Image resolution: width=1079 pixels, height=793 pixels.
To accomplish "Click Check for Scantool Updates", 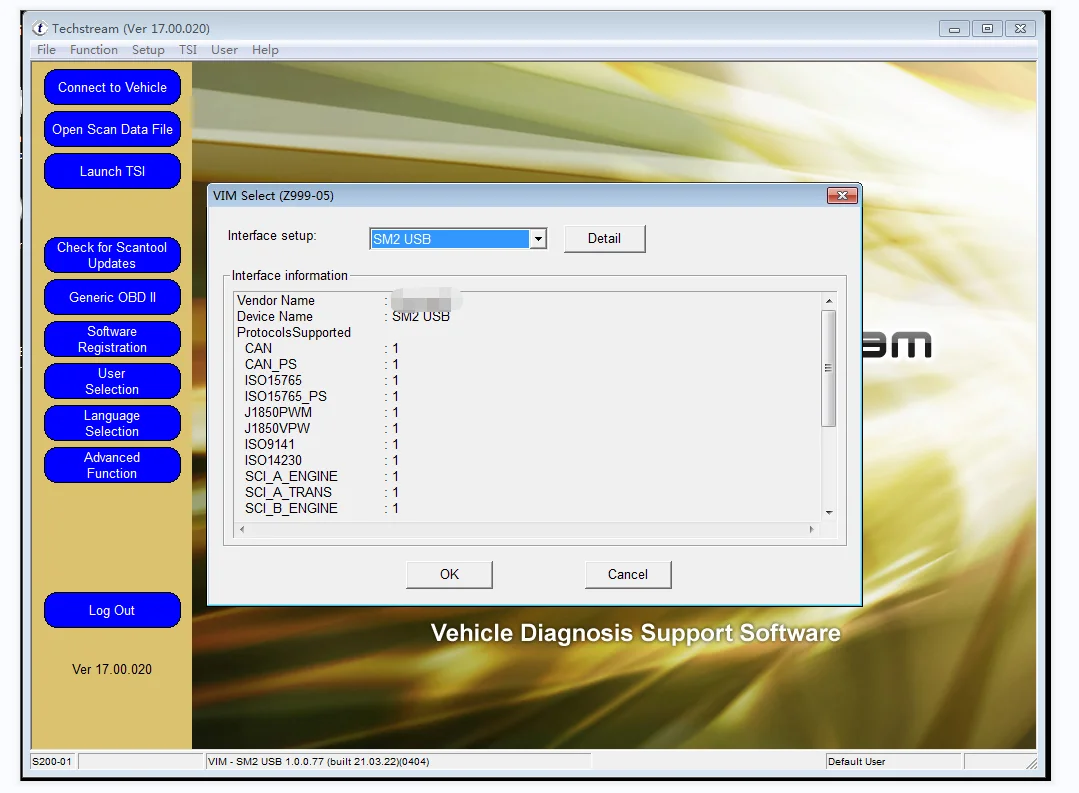I will [112, 255].
